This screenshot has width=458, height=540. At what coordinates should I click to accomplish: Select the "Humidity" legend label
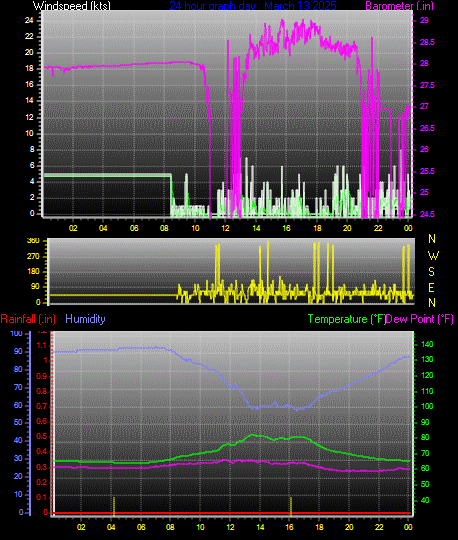85,319
